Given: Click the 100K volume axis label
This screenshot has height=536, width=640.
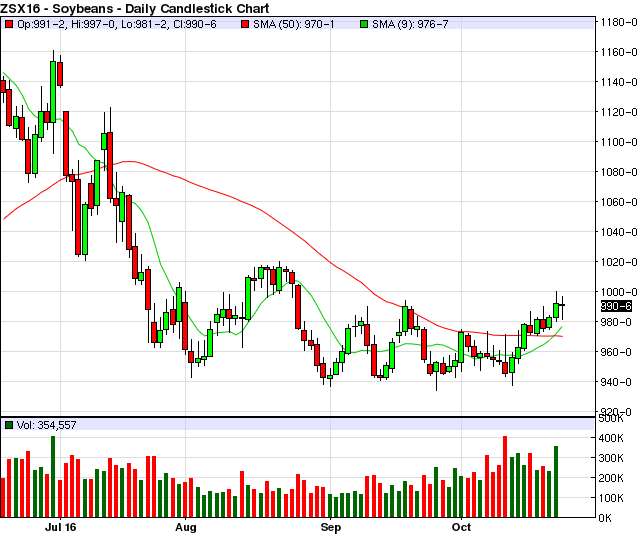Looking at the screenshot, I should tap(611, 498).
